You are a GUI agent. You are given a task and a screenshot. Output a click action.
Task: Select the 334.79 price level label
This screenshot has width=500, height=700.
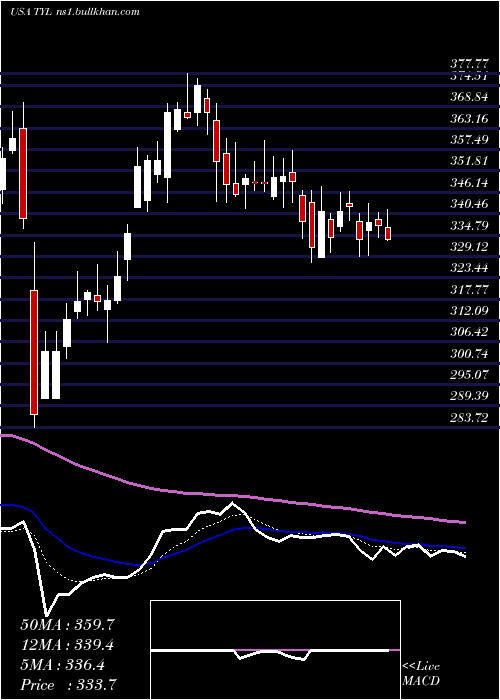point(468,225)
